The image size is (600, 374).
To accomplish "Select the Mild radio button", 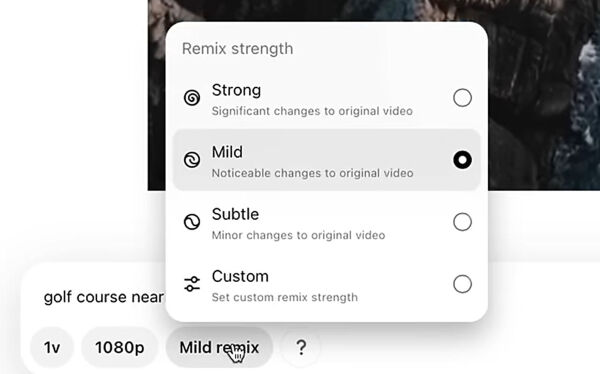I will (462, 160).
